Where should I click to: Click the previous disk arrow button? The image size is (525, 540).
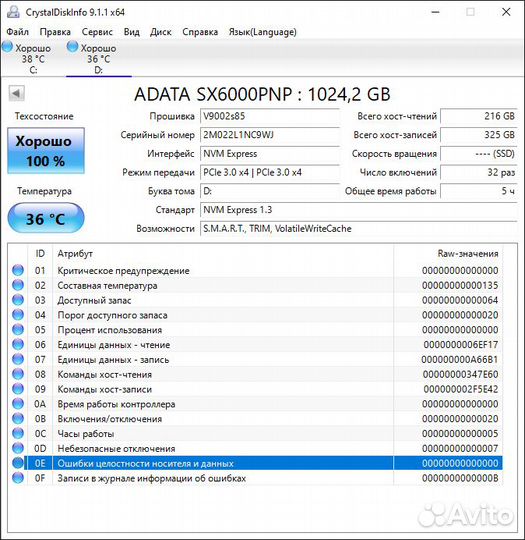coord(16,93)
